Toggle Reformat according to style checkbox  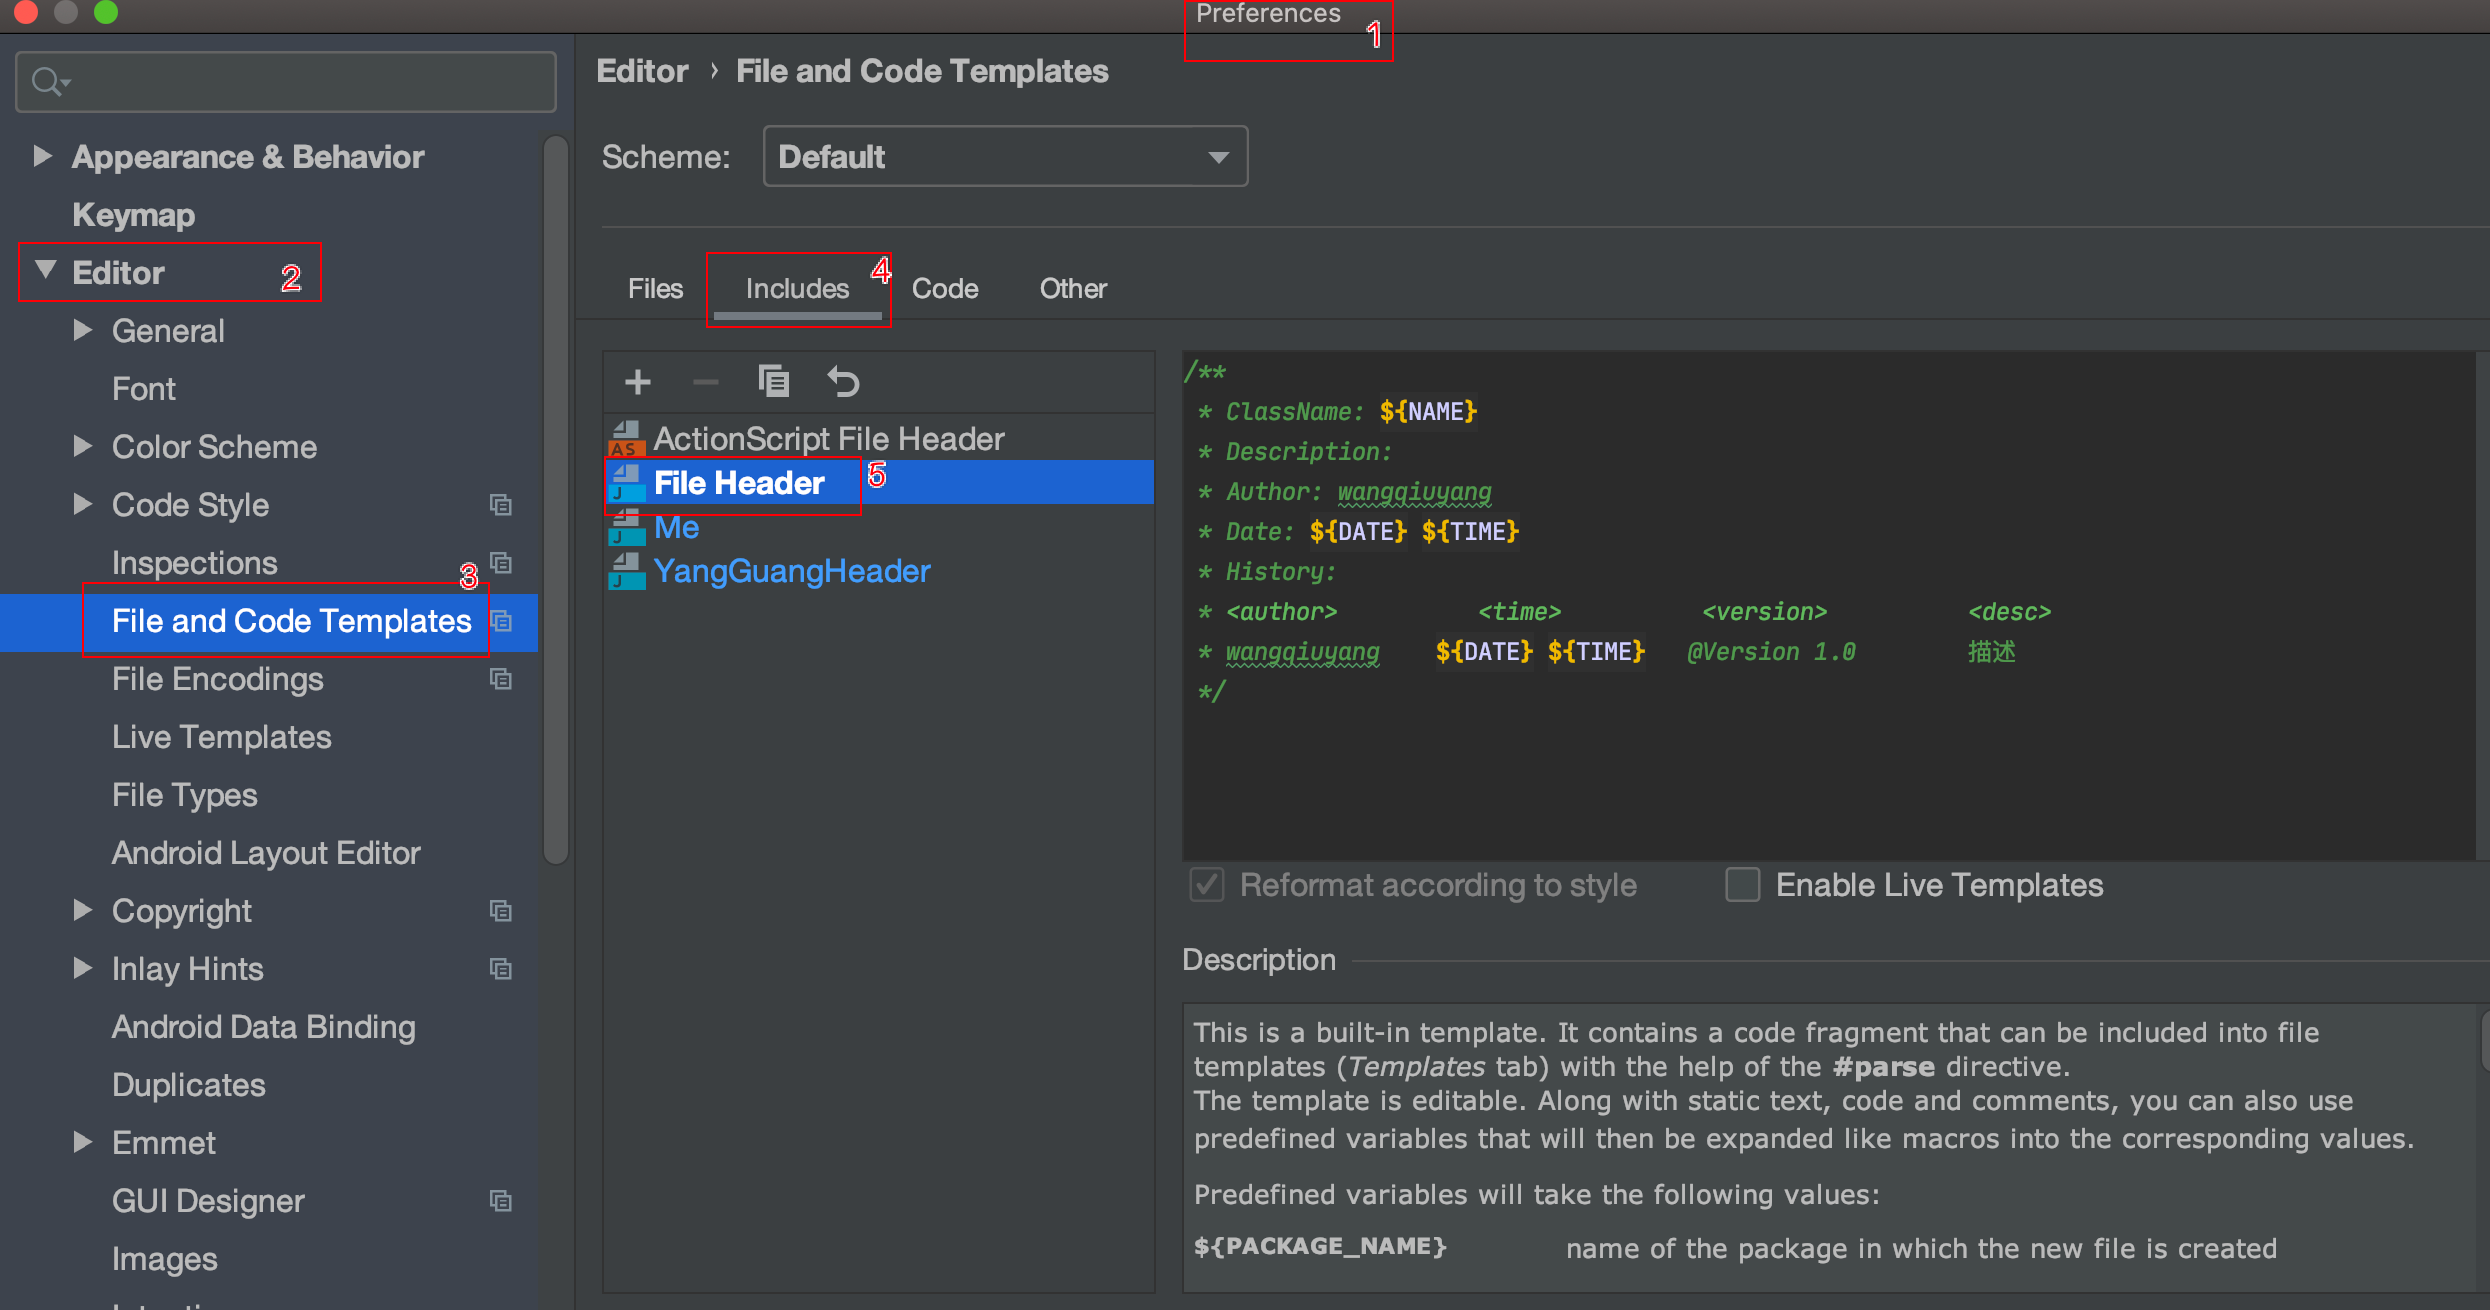[1207, 885]
